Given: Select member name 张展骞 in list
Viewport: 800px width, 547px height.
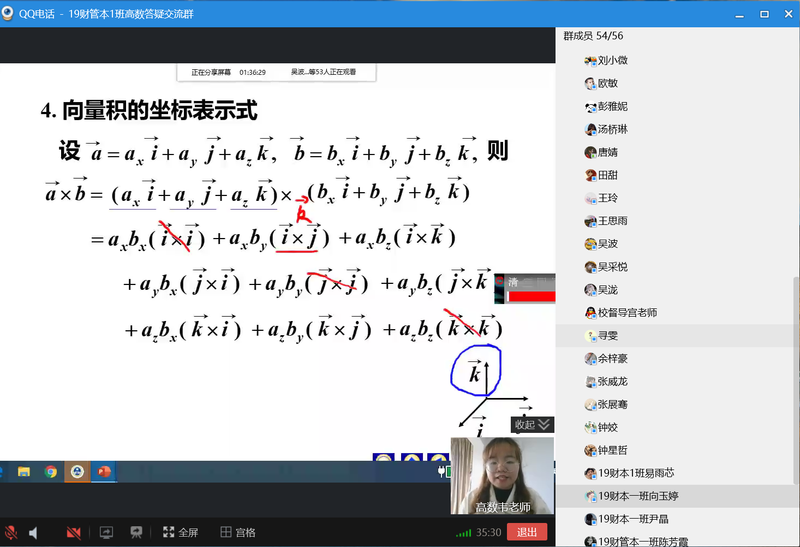Looking at the screenshot, I should click(x=613, y=404).
